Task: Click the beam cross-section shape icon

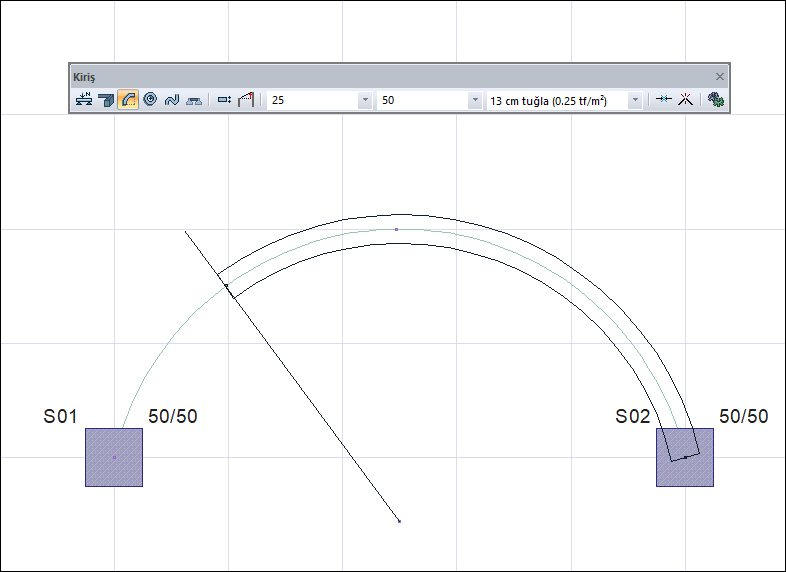Action: coord(194,100)
